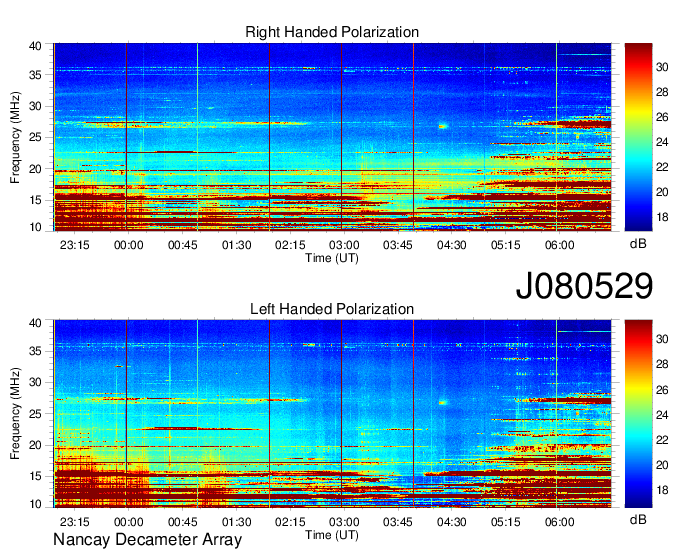Click 20 MHz tick on bottom plot
This screenshot has height=552, width=680.
pos(36,445)
